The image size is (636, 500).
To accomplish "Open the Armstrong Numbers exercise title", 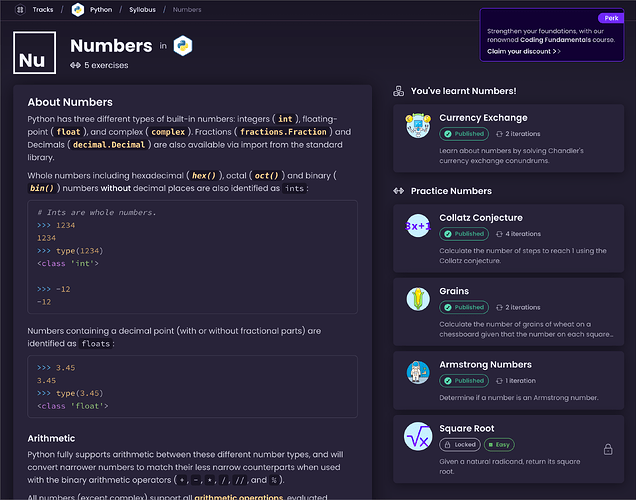I will 486,365.
